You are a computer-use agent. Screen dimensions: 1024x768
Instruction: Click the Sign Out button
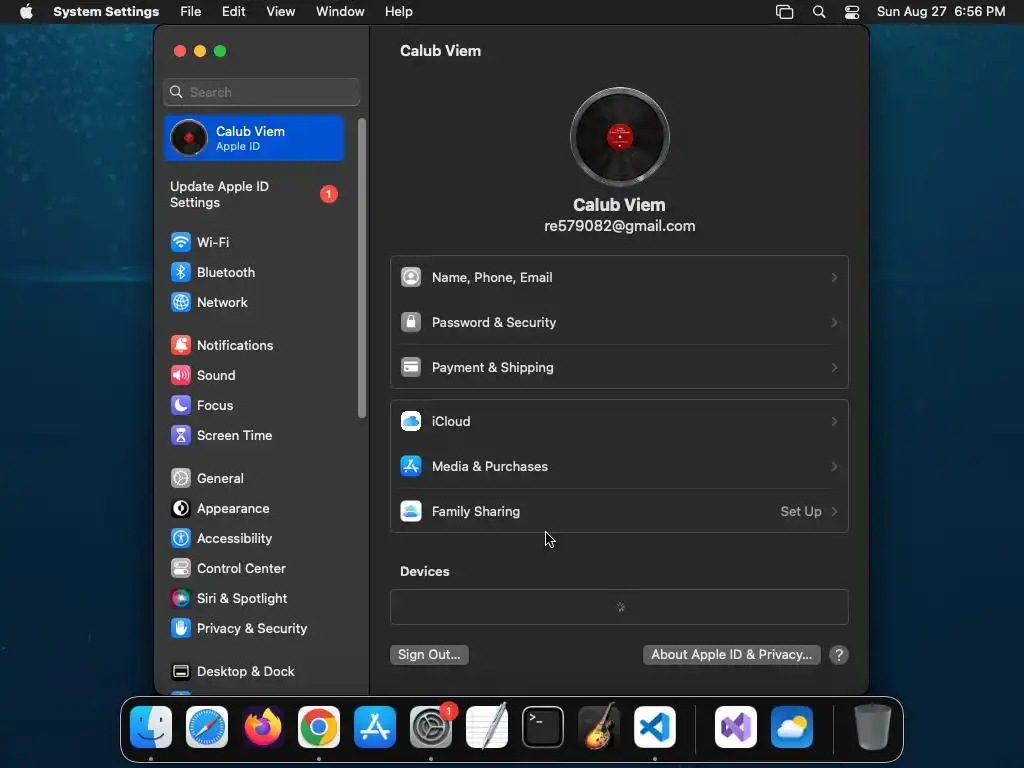pos(429,655)
